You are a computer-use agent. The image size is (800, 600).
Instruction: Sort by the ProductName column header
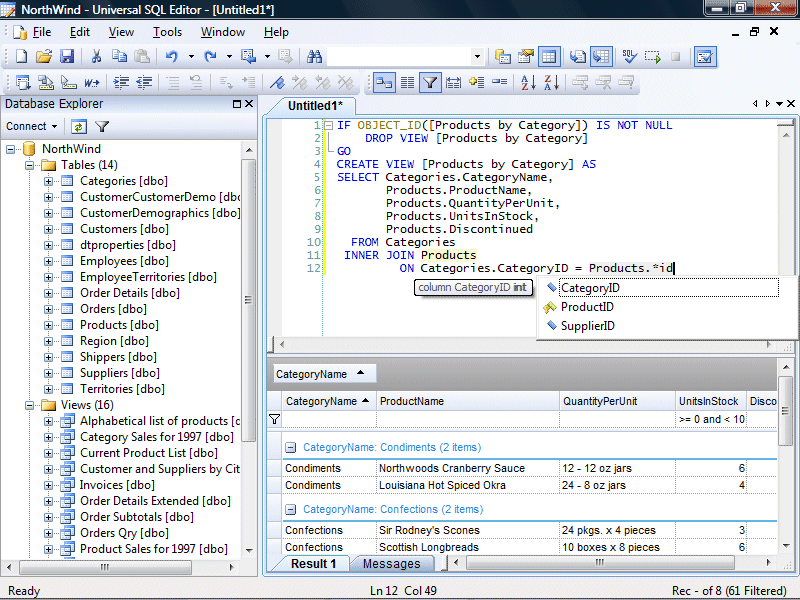pos(468,402)
